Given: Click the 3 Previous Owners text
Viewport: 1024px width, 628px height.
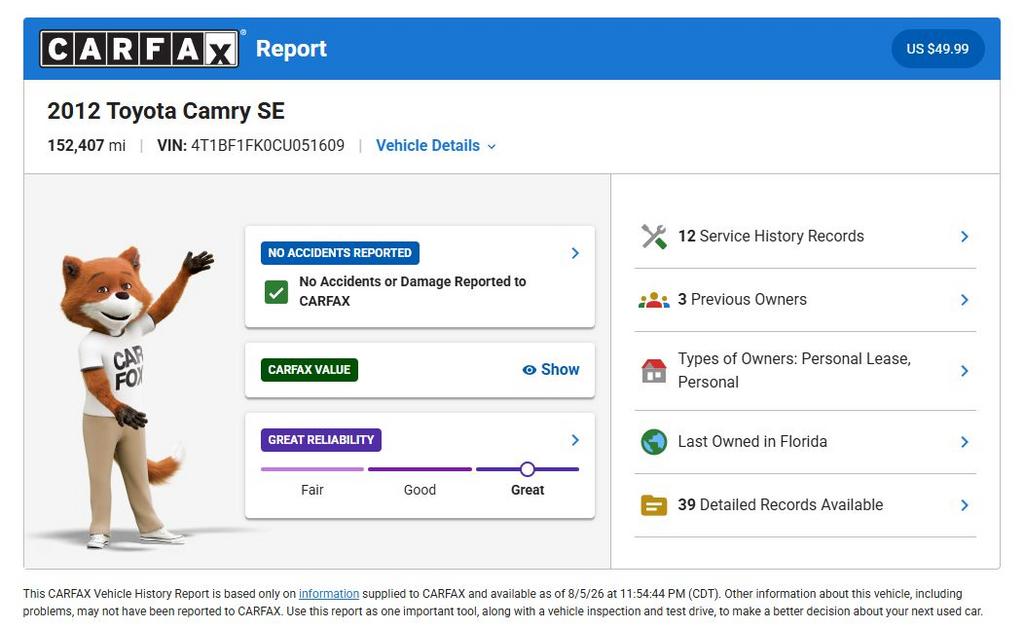Looking at the screenshot, I should (x=742, y=300).
